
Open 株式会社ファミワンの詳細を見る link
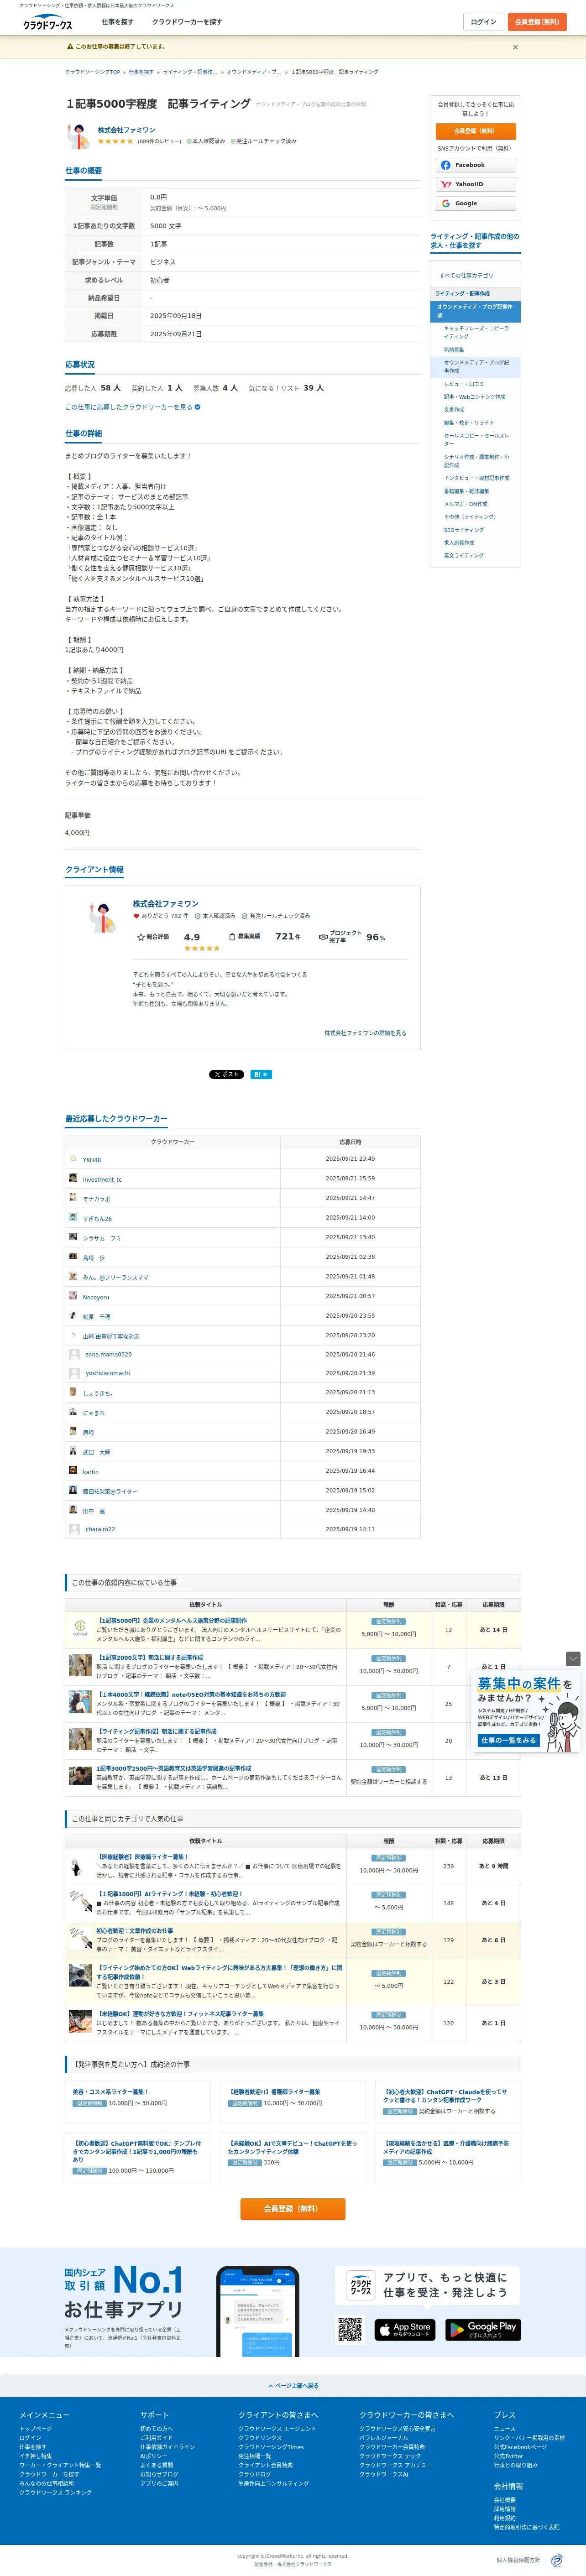coord(365,1033)
